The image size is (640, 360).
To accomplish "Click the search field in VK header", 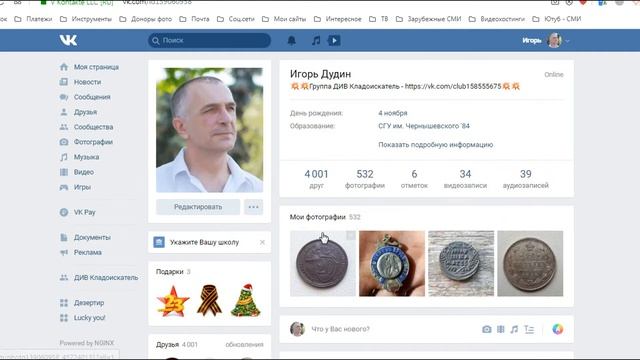I will pyautogui.click(x=209, y=40).
